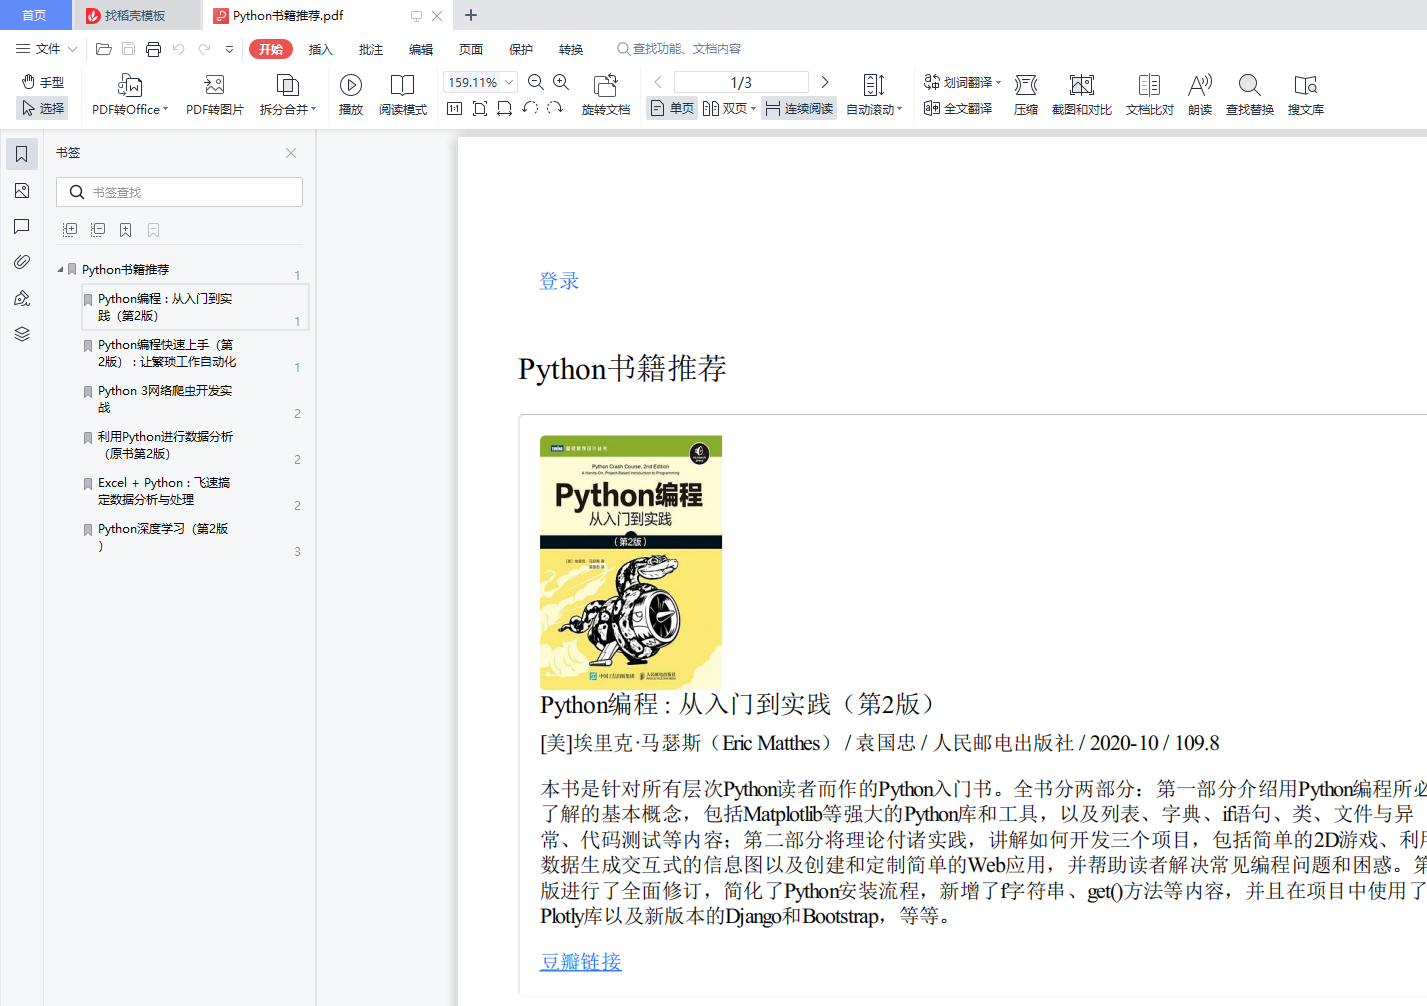Click the fit width icon
This screenshot has height=1006, width=1427.
[505, 108]
